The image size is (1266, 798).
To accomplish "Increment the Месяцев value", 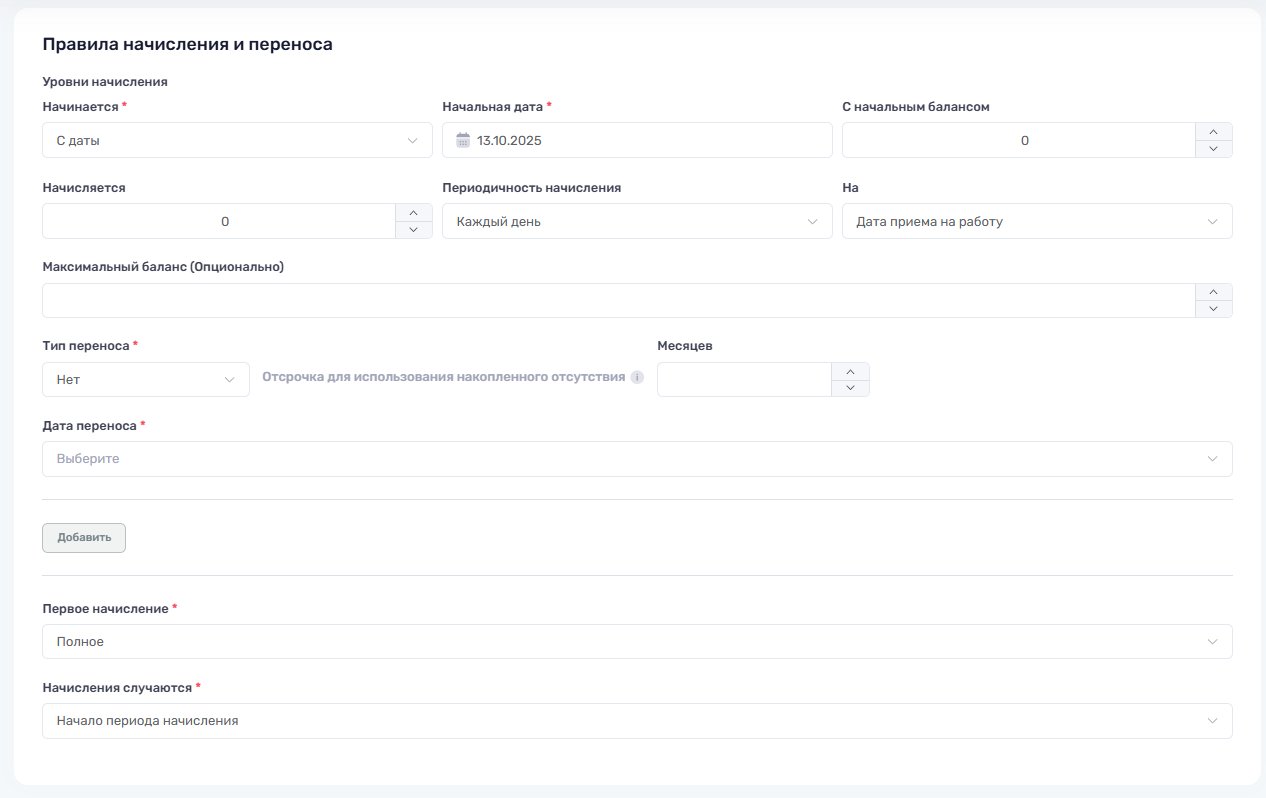I will [x=850, y=371].
